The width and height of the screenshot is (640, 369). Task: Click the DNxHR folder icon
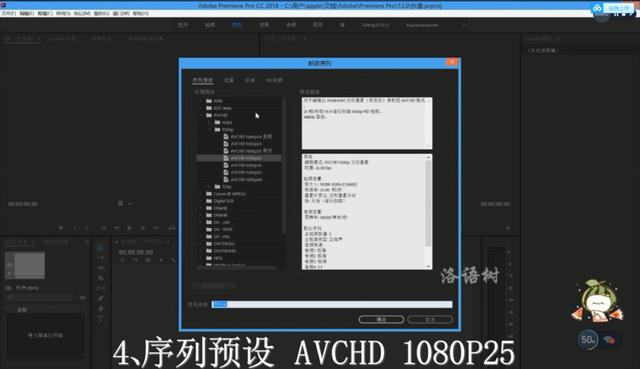209,215
